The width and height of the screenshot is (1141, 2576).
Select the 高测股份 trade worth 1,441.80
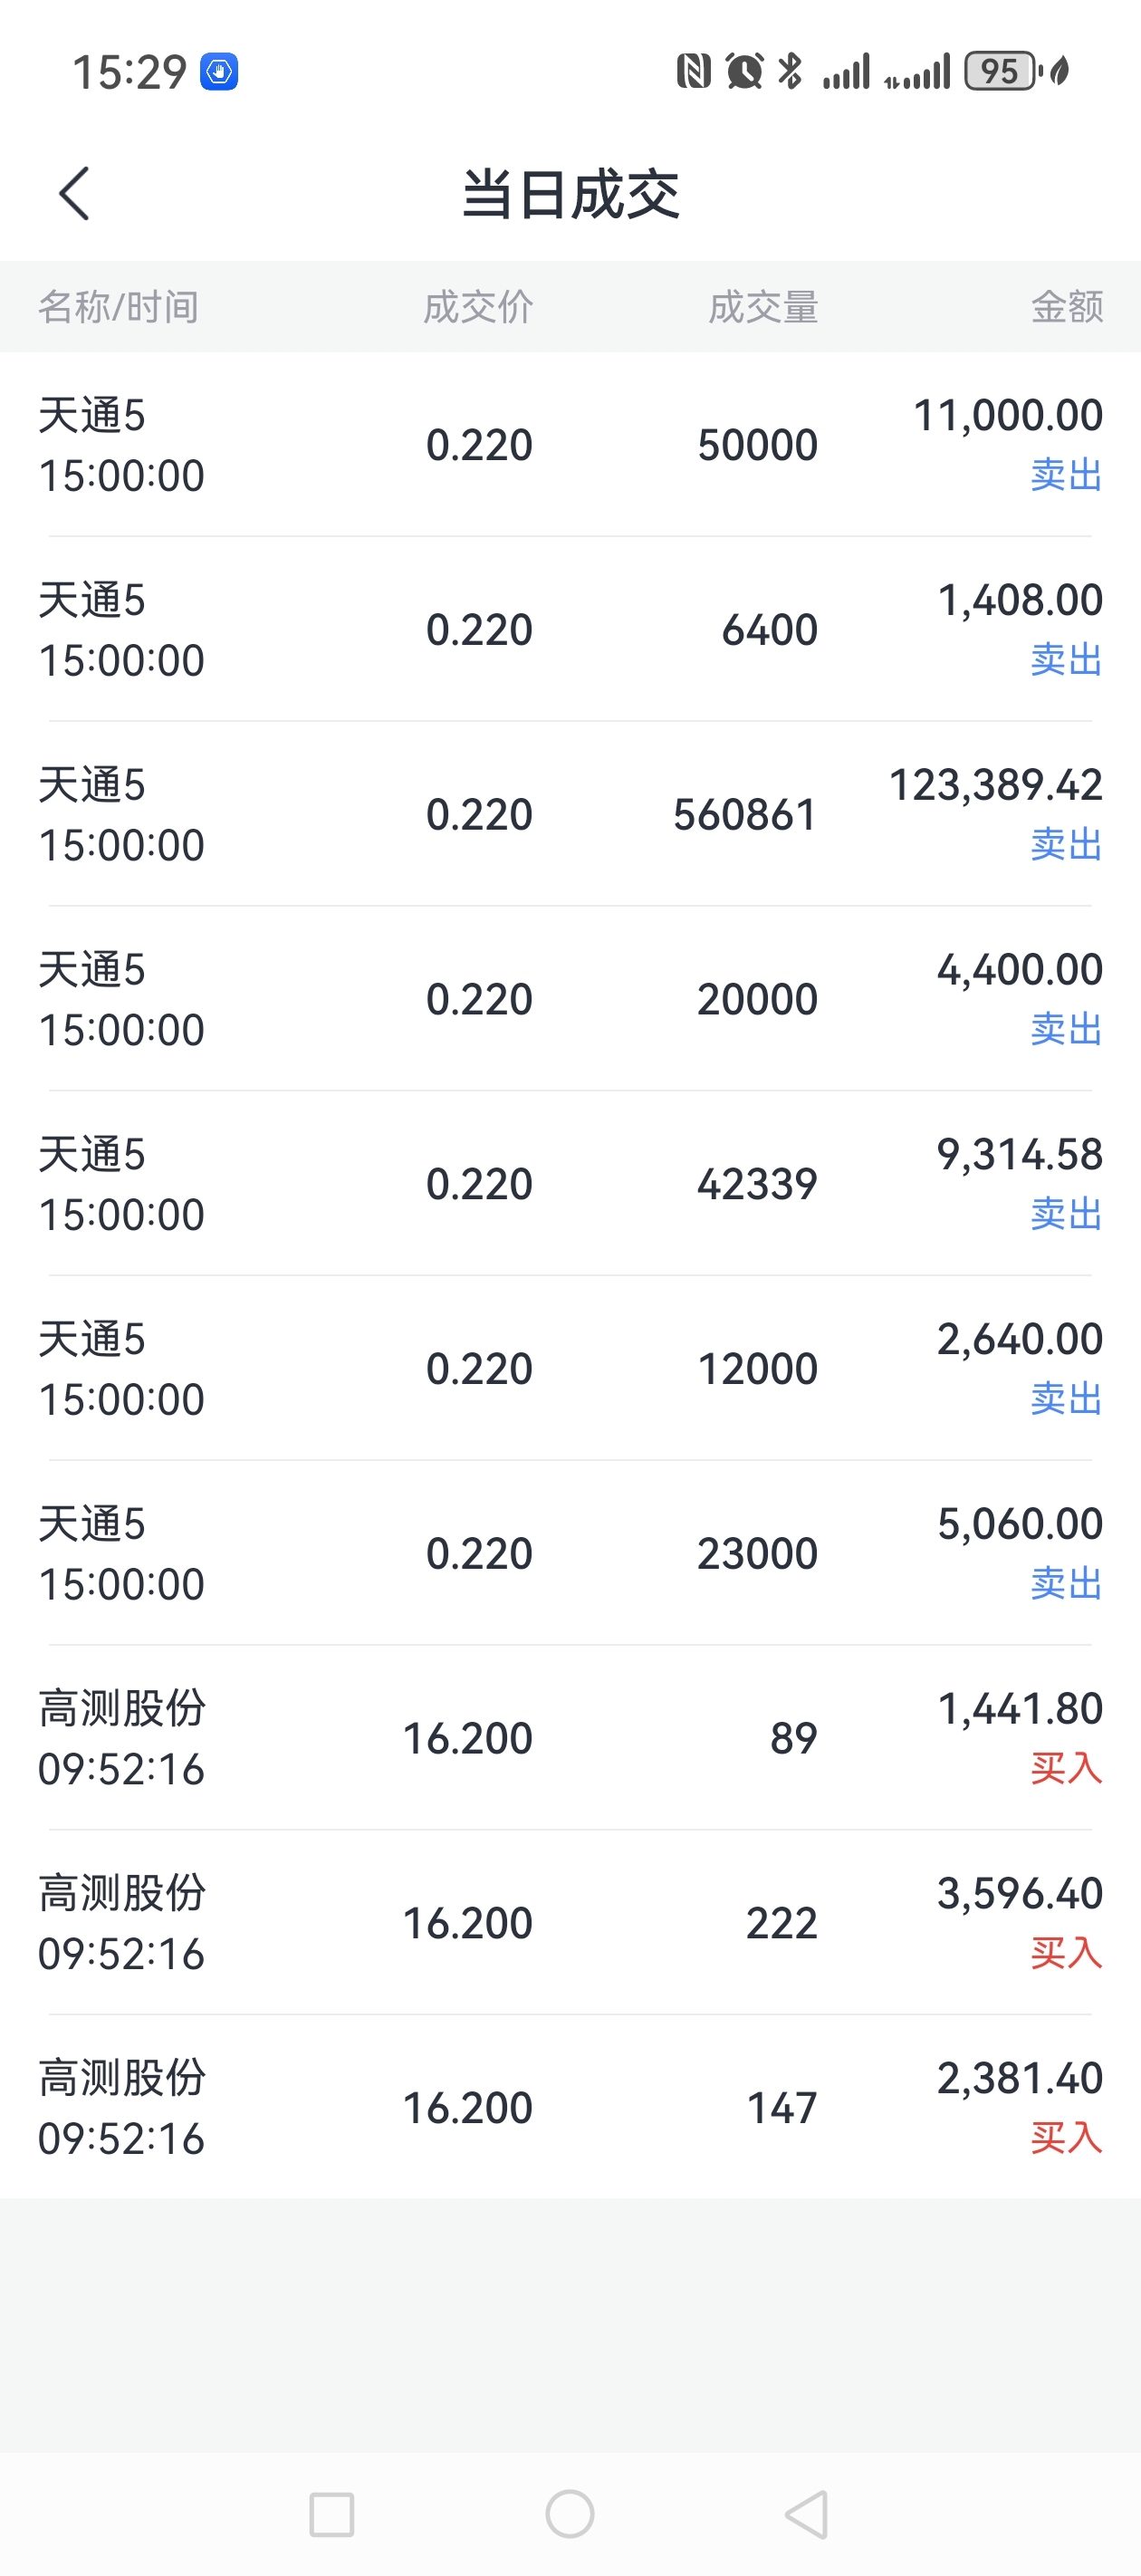tap(570, 1738)
